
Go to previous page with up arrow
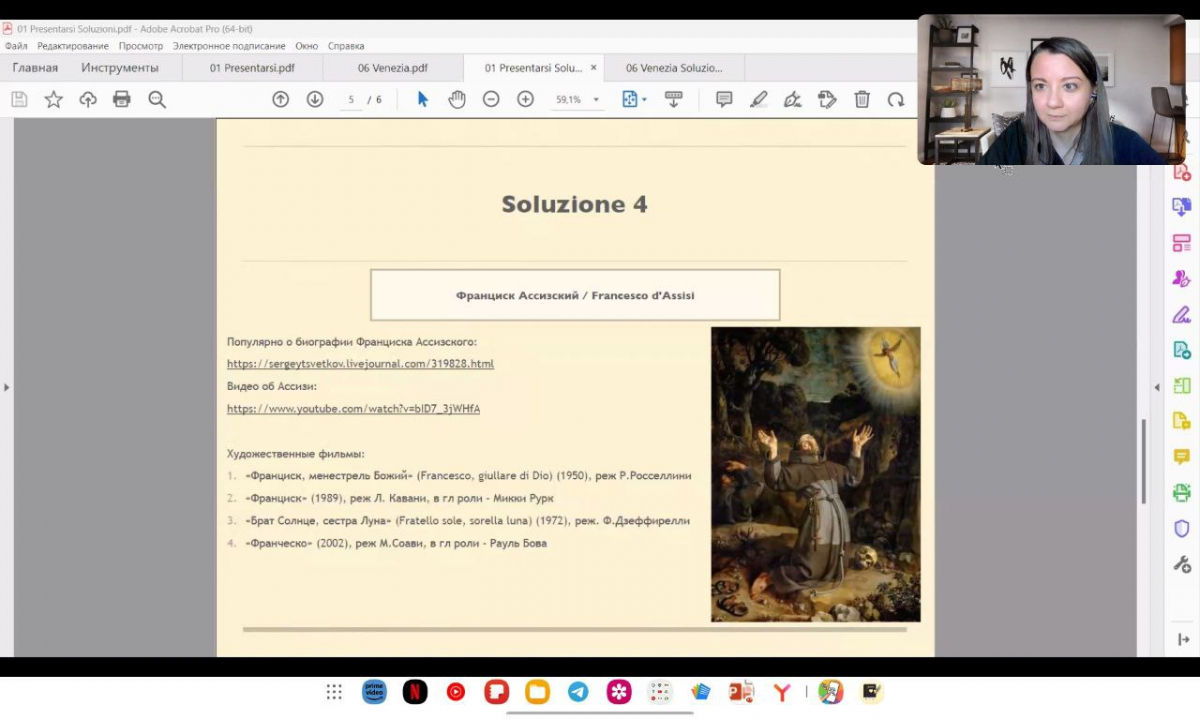pos(281,99)
